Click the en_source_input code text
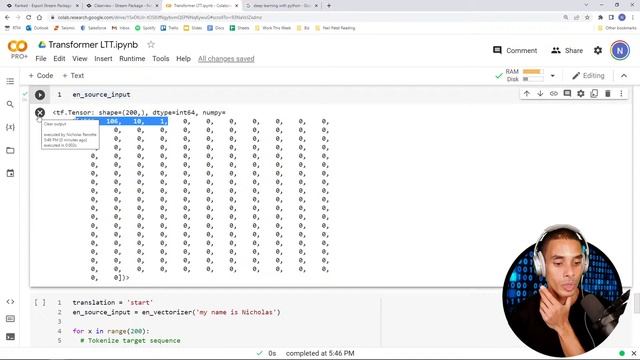 point(101,95)
